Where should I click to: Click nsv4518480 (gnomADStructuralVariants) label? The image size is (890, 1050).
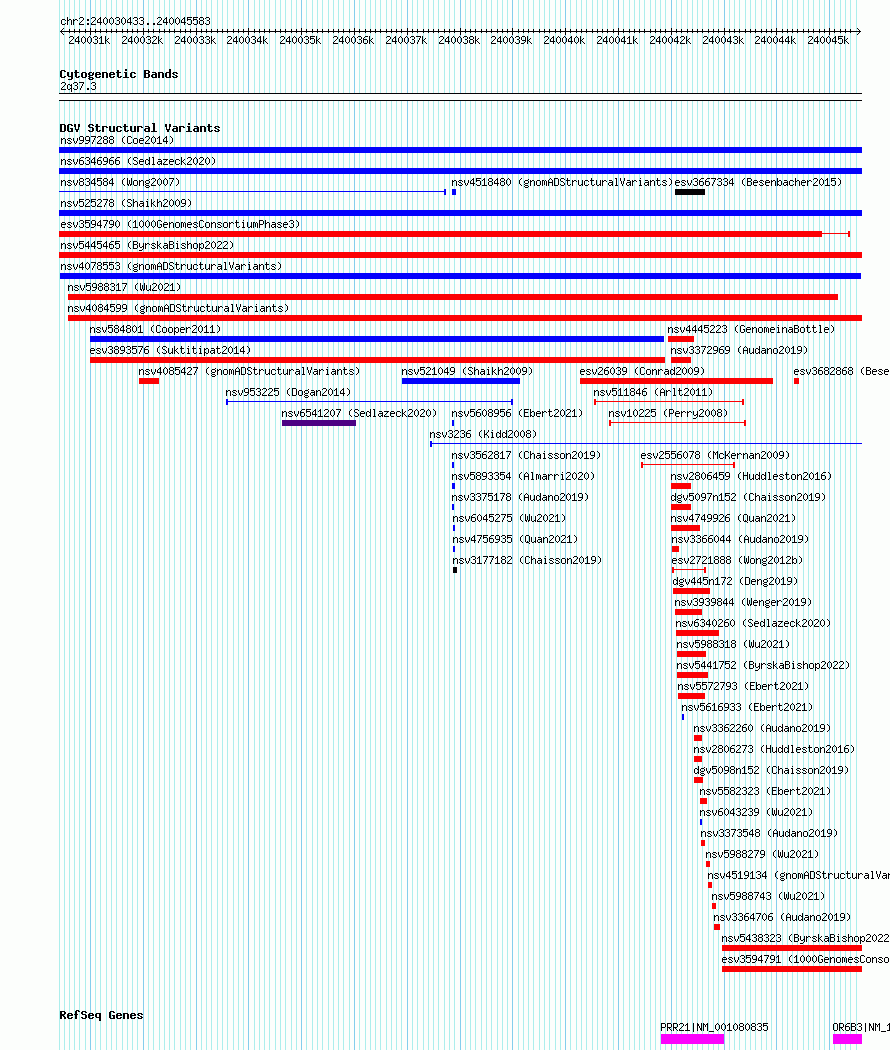tap(562, 182)
